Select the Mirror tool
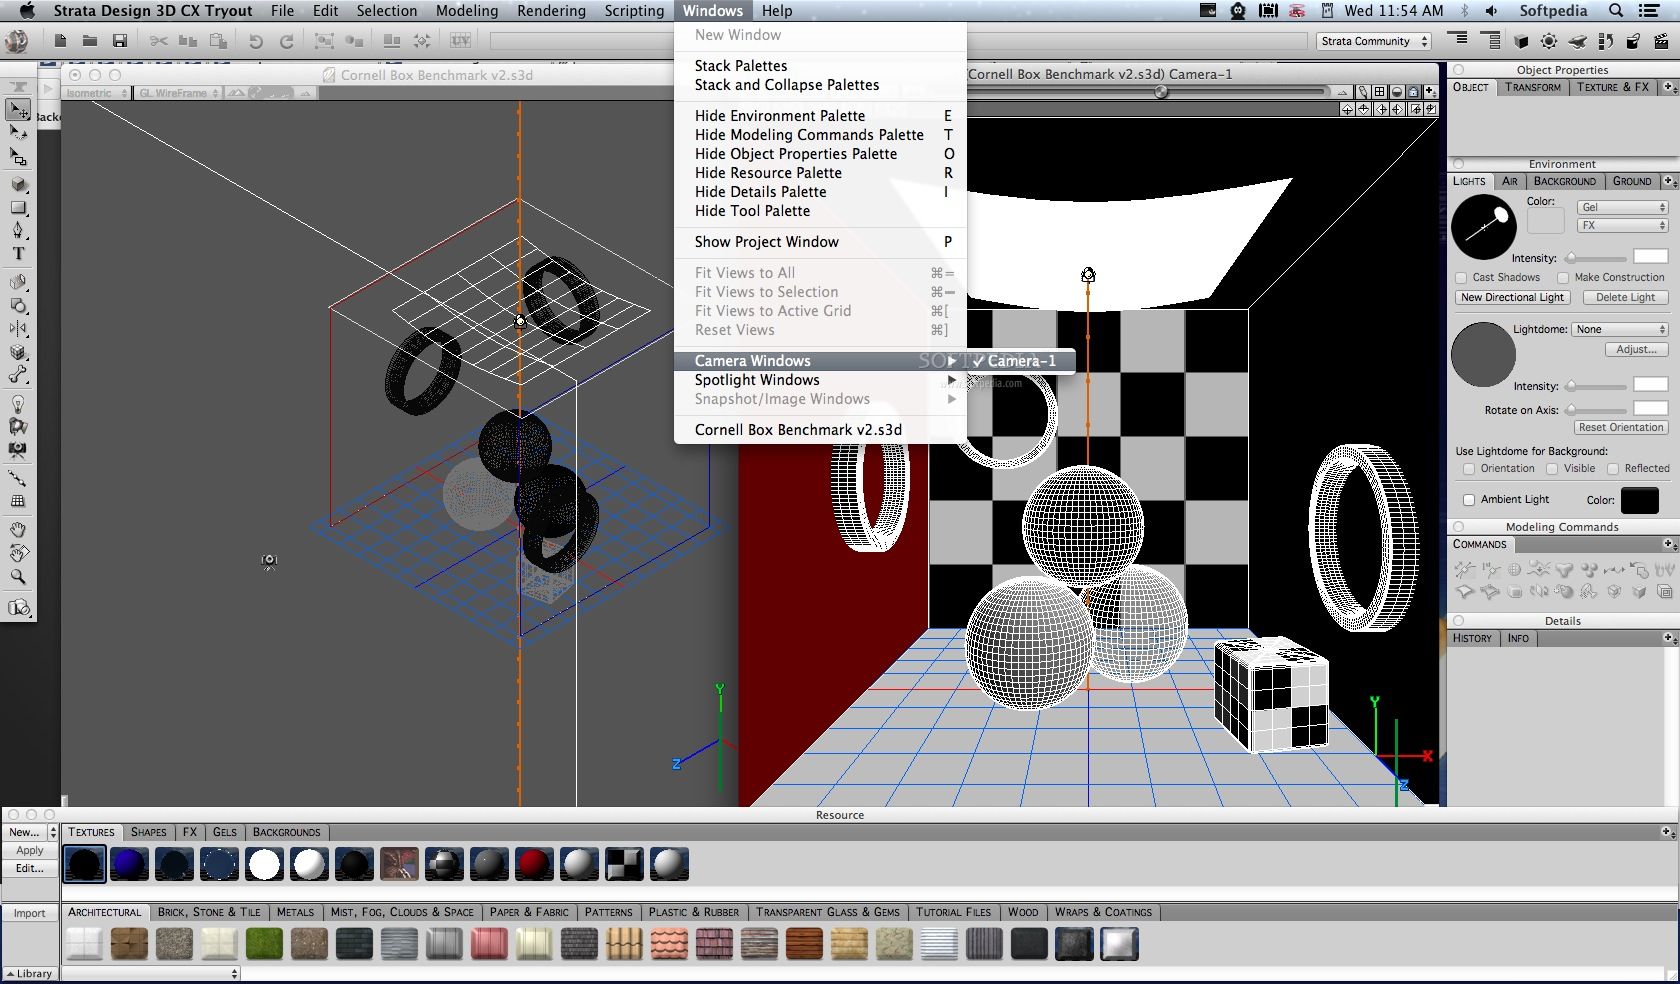1680x984 pixels. pyautogui.click(x=18, y=328)
